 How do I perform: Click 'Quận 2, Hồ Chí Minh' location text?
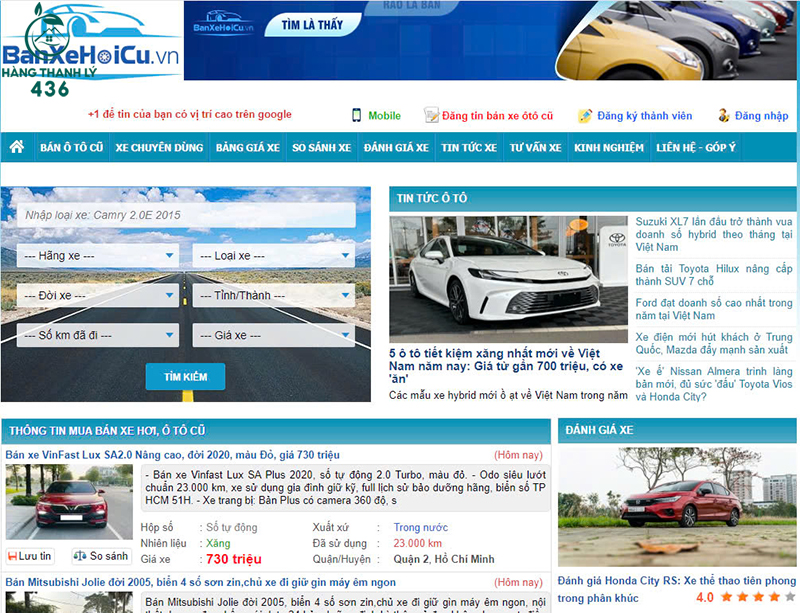pos(444,559)
